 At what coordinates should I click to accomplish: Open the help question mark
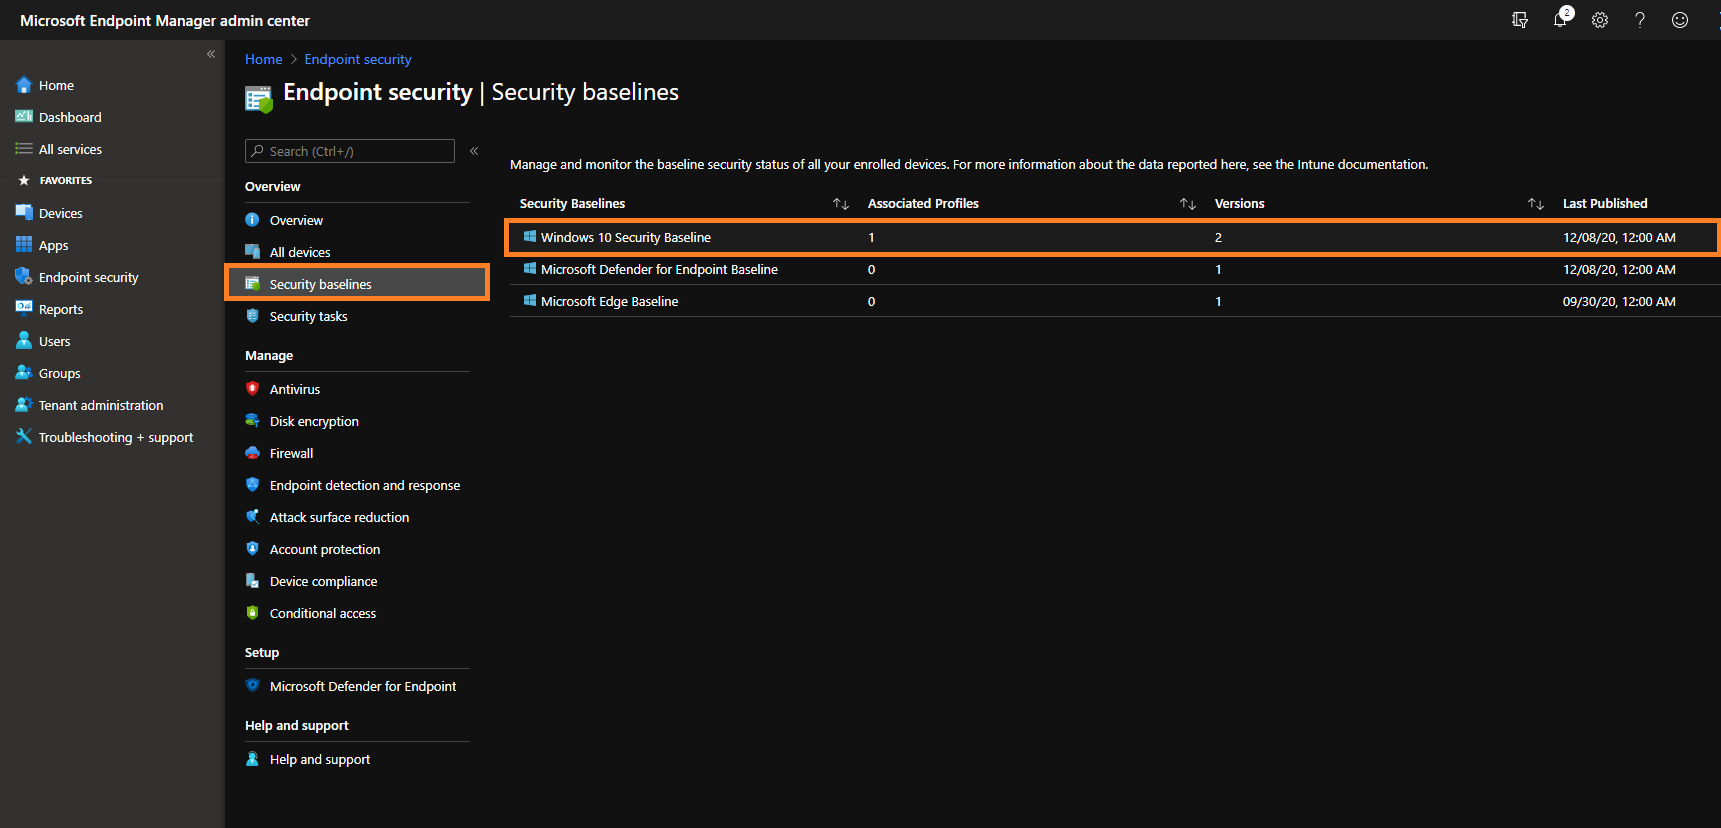tap(1640, 20)
